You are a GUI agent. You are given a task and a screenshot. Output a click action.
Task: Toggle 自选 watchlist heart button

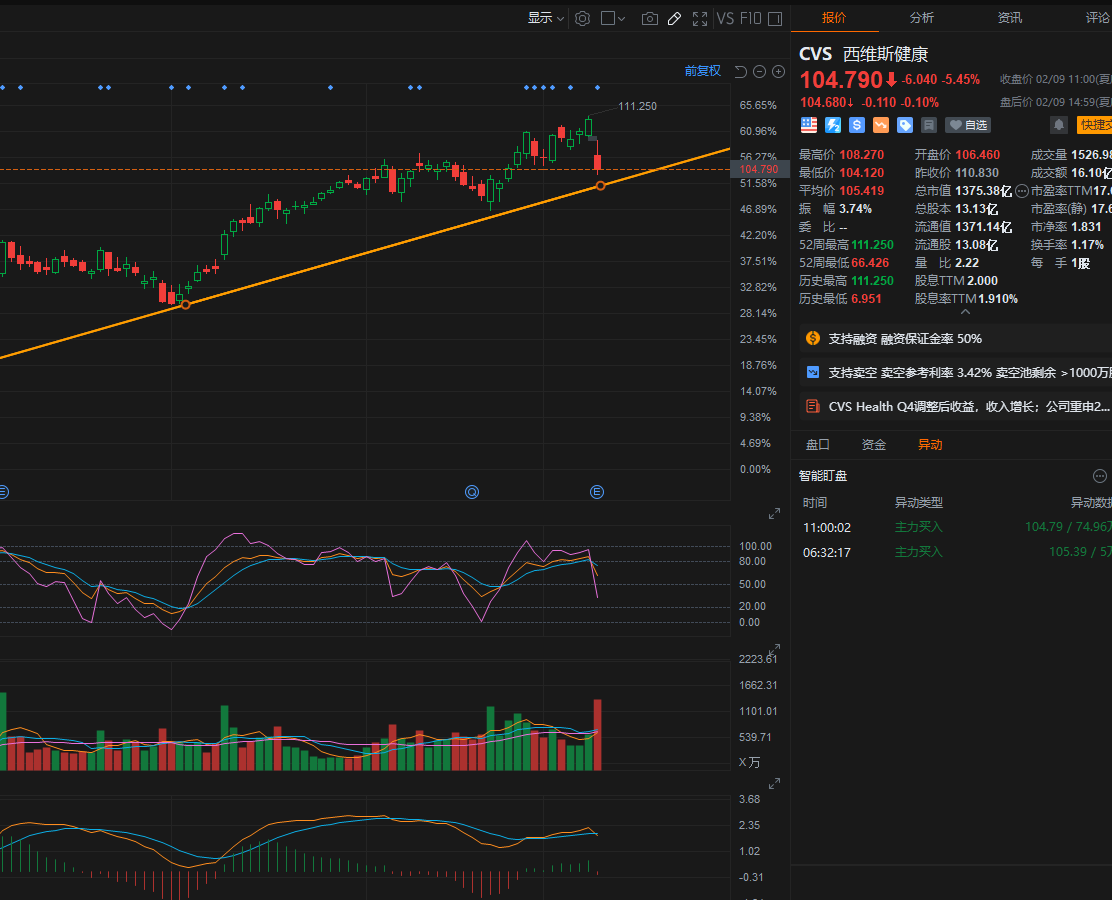pos(968,126)
